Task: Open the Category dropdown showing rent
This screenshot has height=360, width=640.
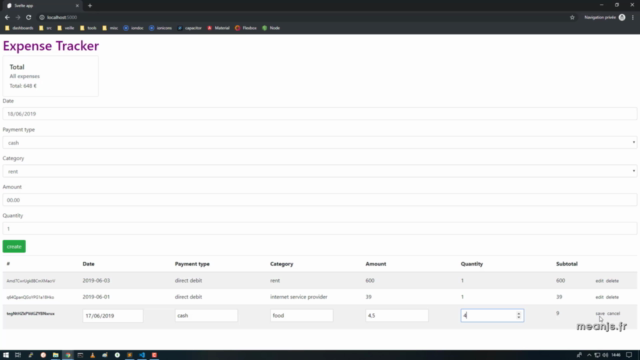Action: [320, 171]
